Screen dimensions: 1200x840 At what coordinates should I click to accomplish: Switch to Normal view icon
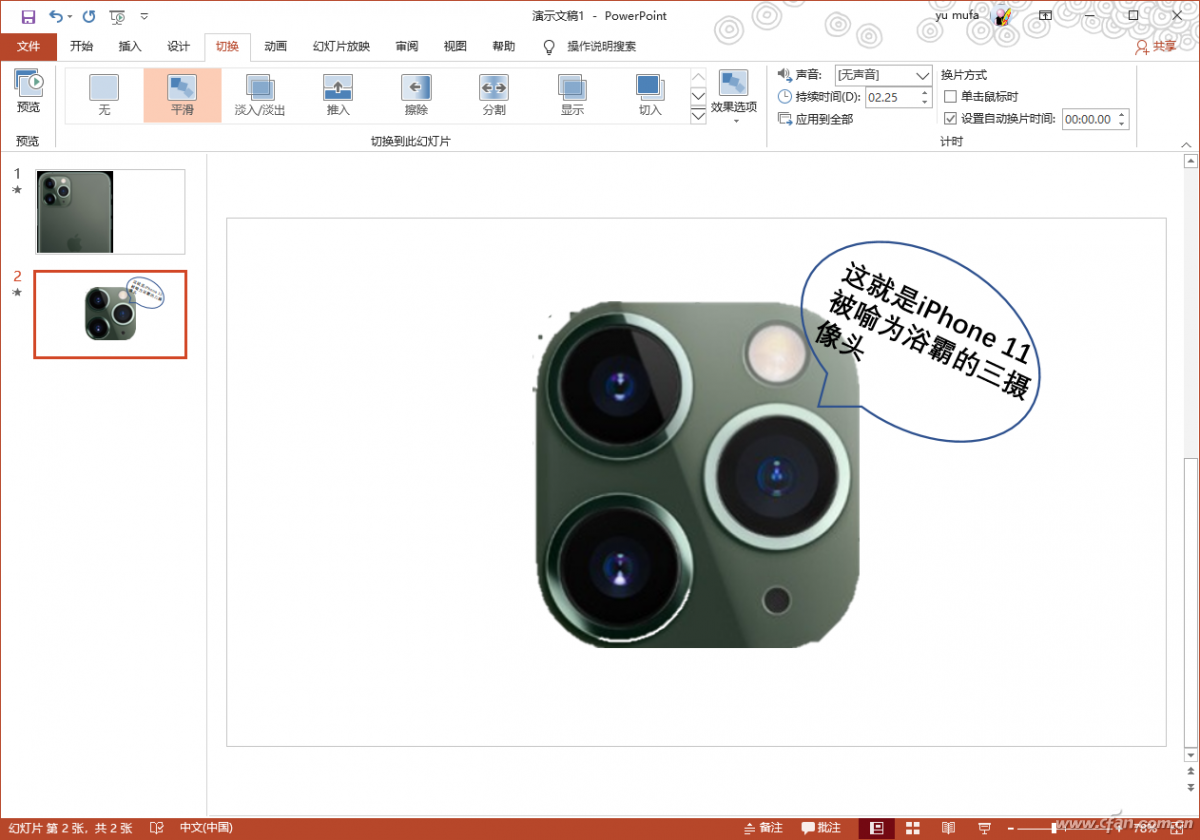[x=877, y=828]
